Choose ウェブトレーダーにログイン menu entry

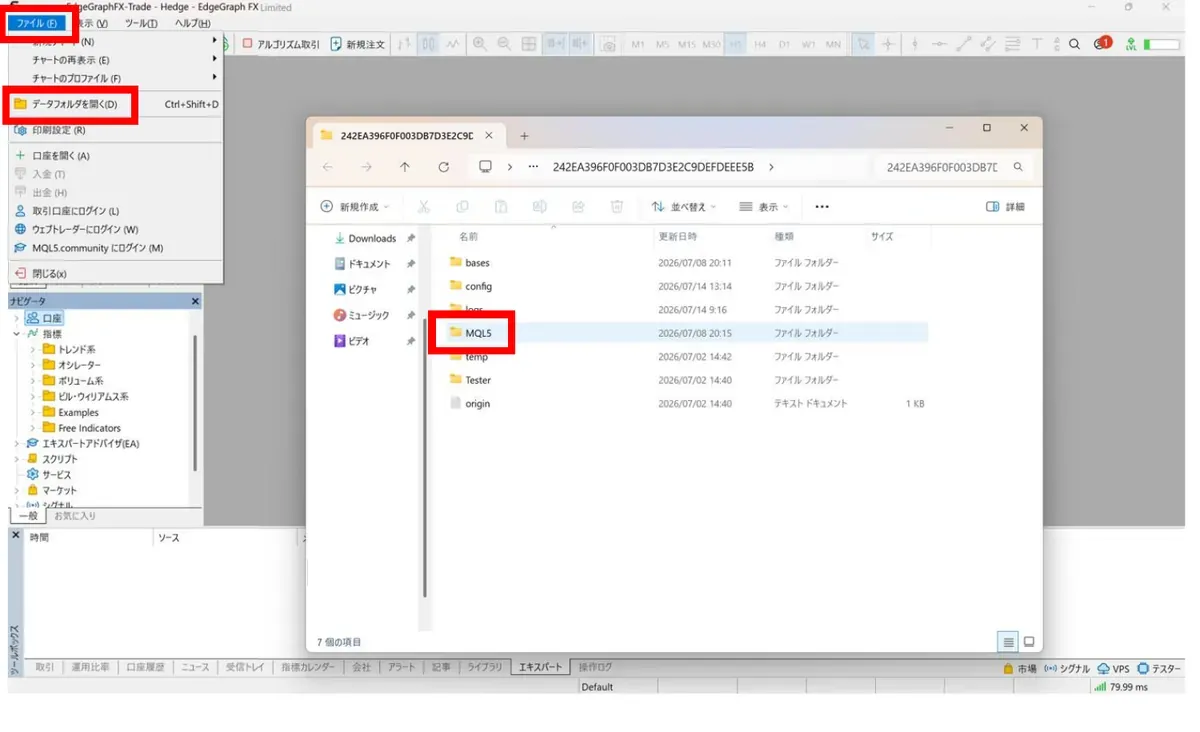116,229
